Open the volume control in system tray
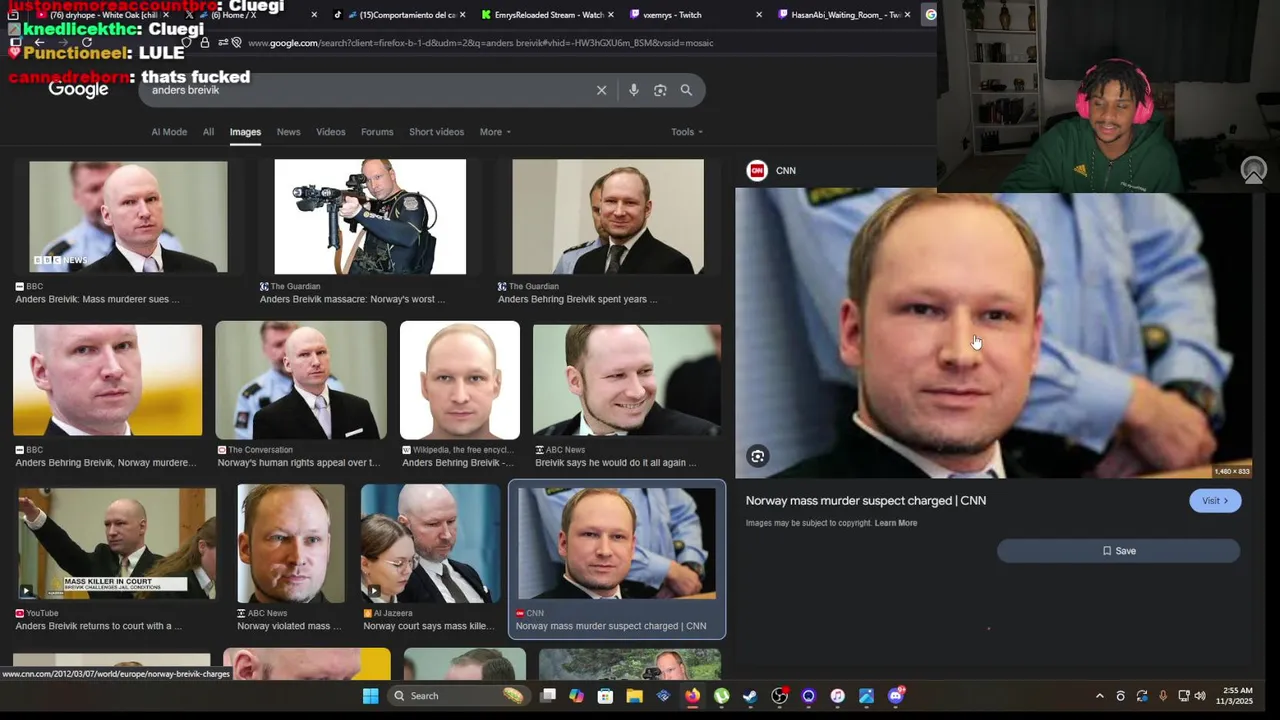 1200,696
